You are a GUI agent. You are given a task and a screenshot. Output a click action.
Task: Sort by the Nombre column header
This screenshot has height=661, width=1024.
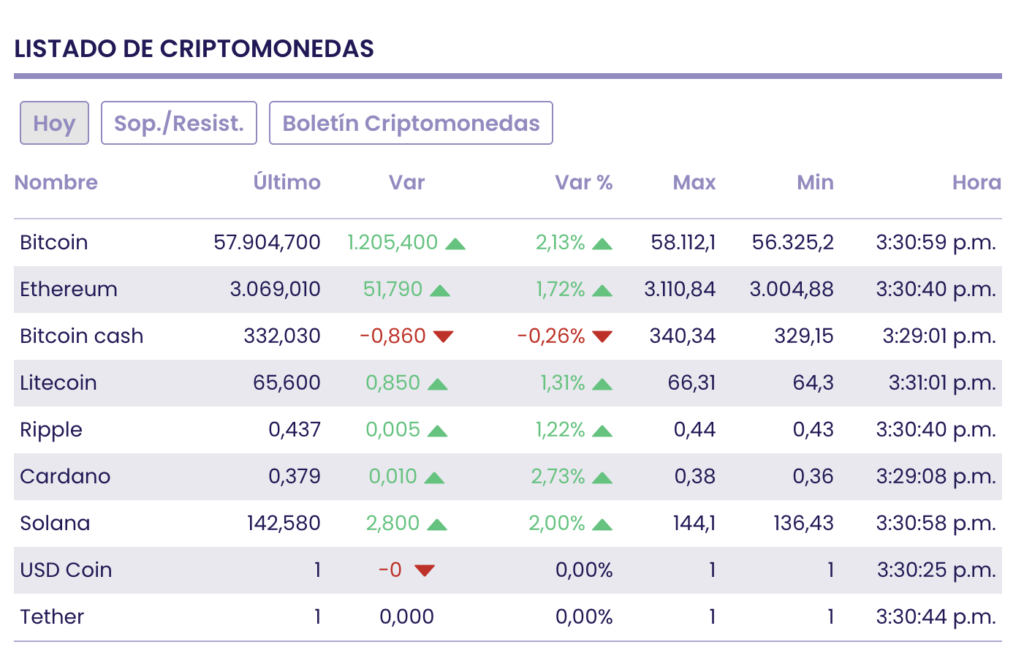pyautogui.click(x=56, y=182)
